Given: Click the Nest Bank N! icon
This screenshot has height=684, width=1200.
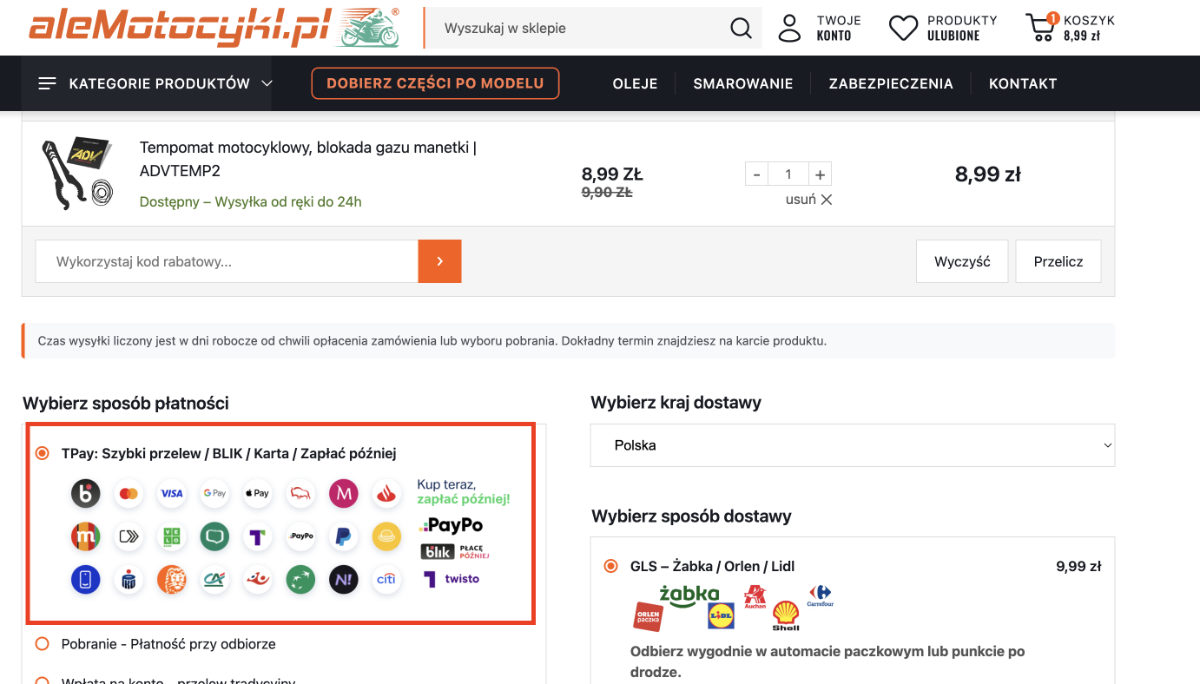Looking at the screenshot, I should (x=344, y=580).
